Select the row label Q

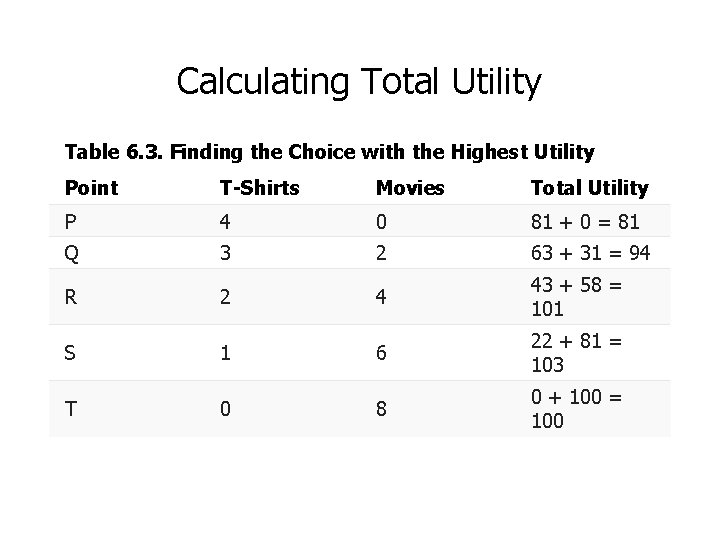coord(72,253)
